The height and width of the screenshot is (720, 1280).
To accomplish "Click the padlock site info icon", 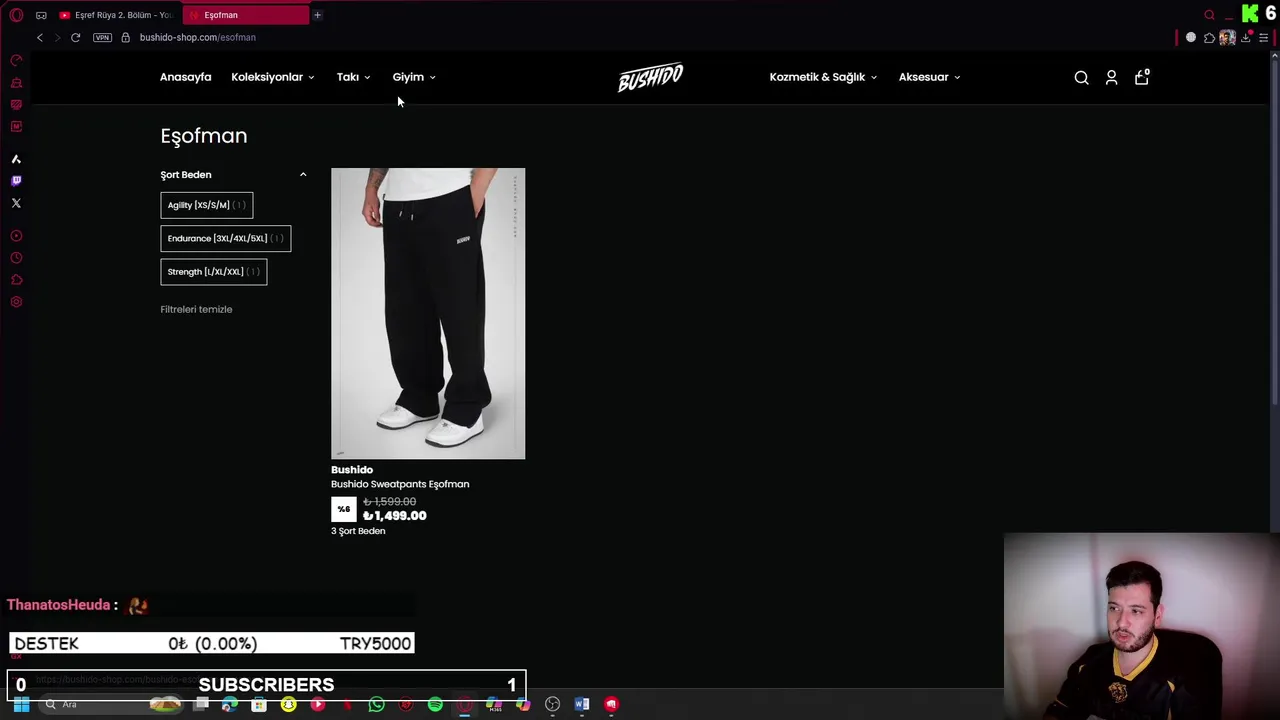I will click(125, 37).
